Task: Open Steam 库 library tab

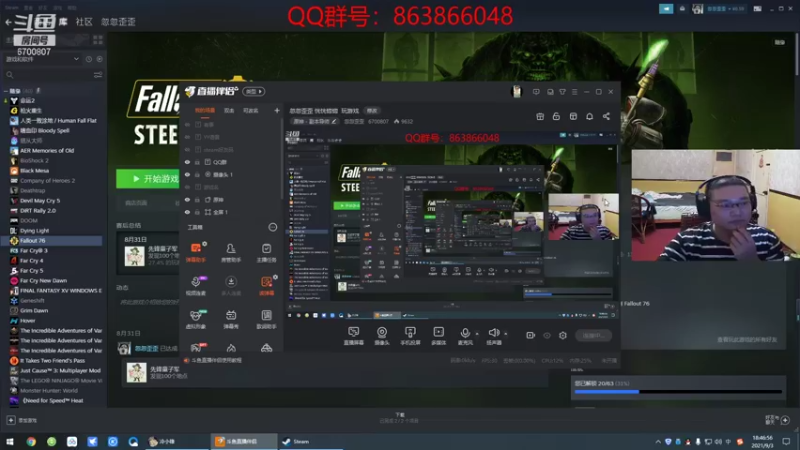Action: click(63, 22)
